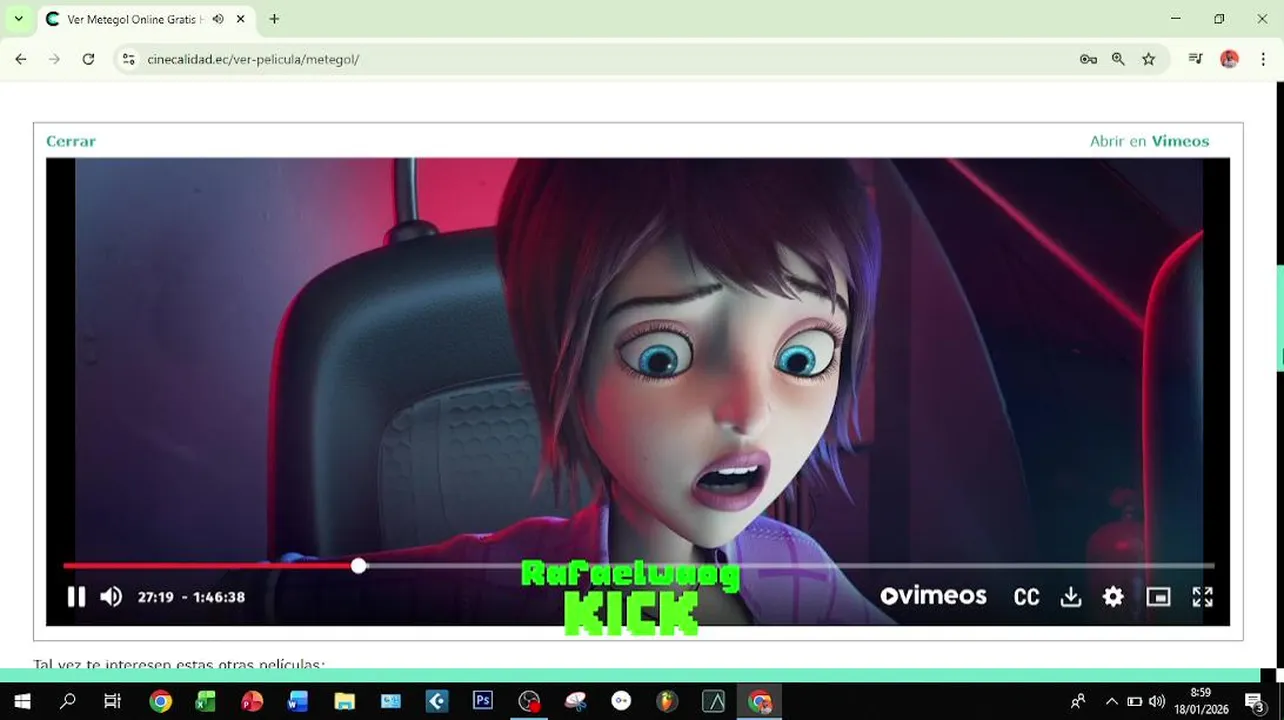The height and width of the screenshot is (720, 1284).
Task: Open Windows notification center
Action: [1254, 702]
